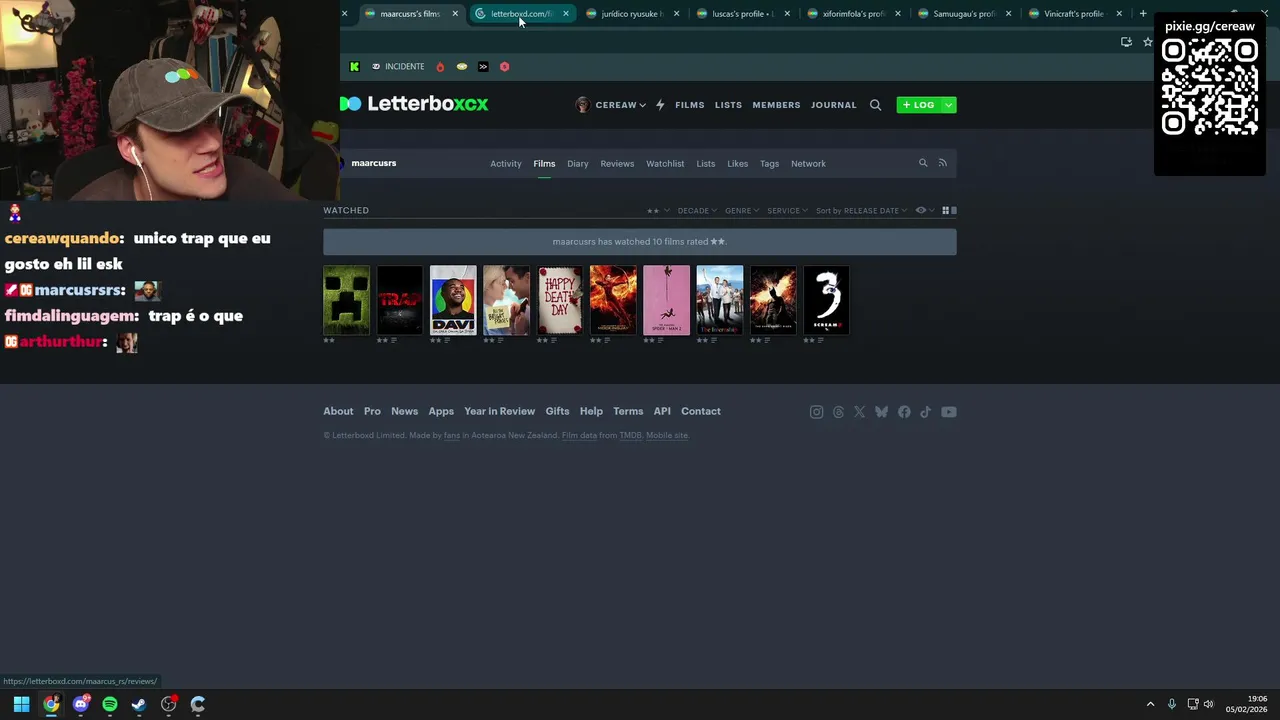Open the Help footer link
The height and width of the screenshot is (720, 1280).
click(x=591, y=411)
